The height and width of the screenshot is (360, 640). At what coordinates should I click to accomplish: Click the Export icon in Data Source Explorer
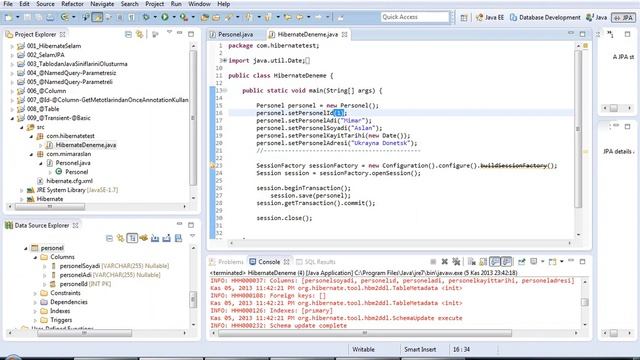pyautogui.click(x=167, y=238)
